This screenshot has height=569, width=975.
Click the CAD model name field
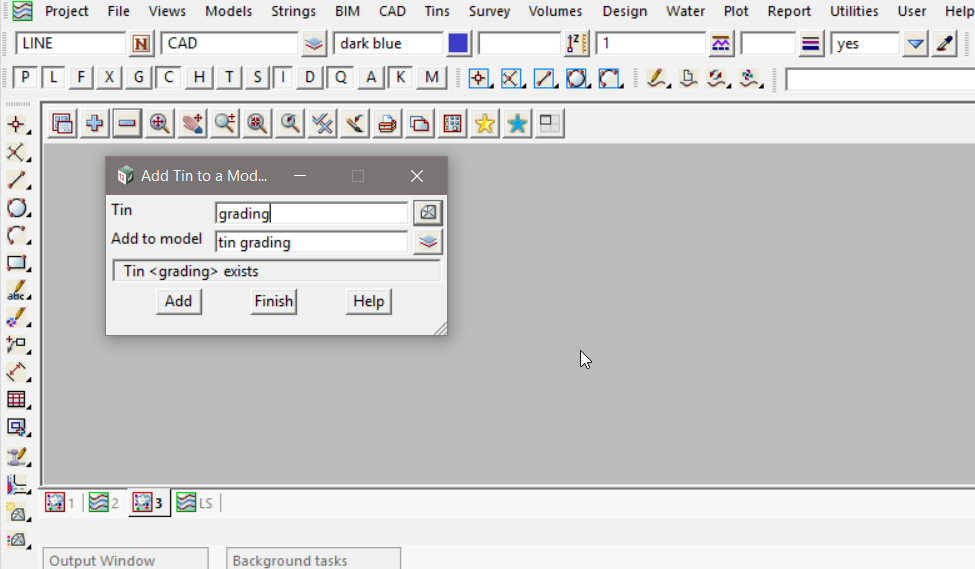tap(229, 44)
